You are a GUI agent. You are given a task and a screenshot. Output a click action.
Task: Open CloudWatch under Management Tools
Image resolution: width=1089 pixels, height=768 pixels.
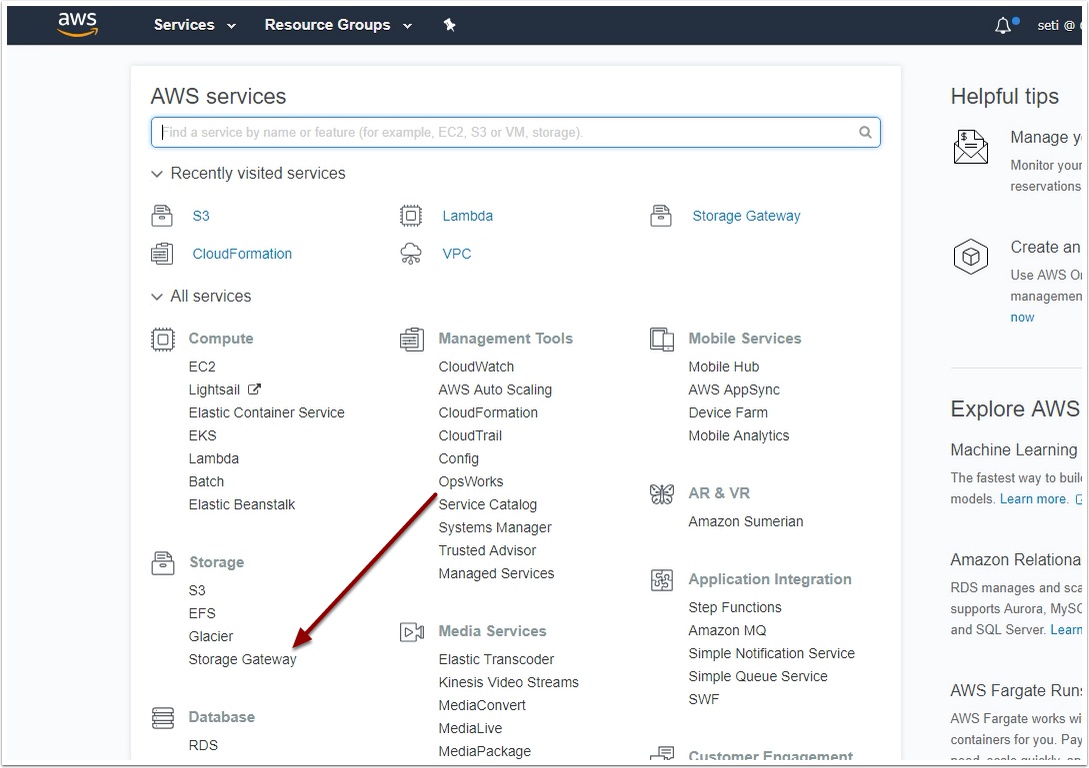tap(476, 367)
